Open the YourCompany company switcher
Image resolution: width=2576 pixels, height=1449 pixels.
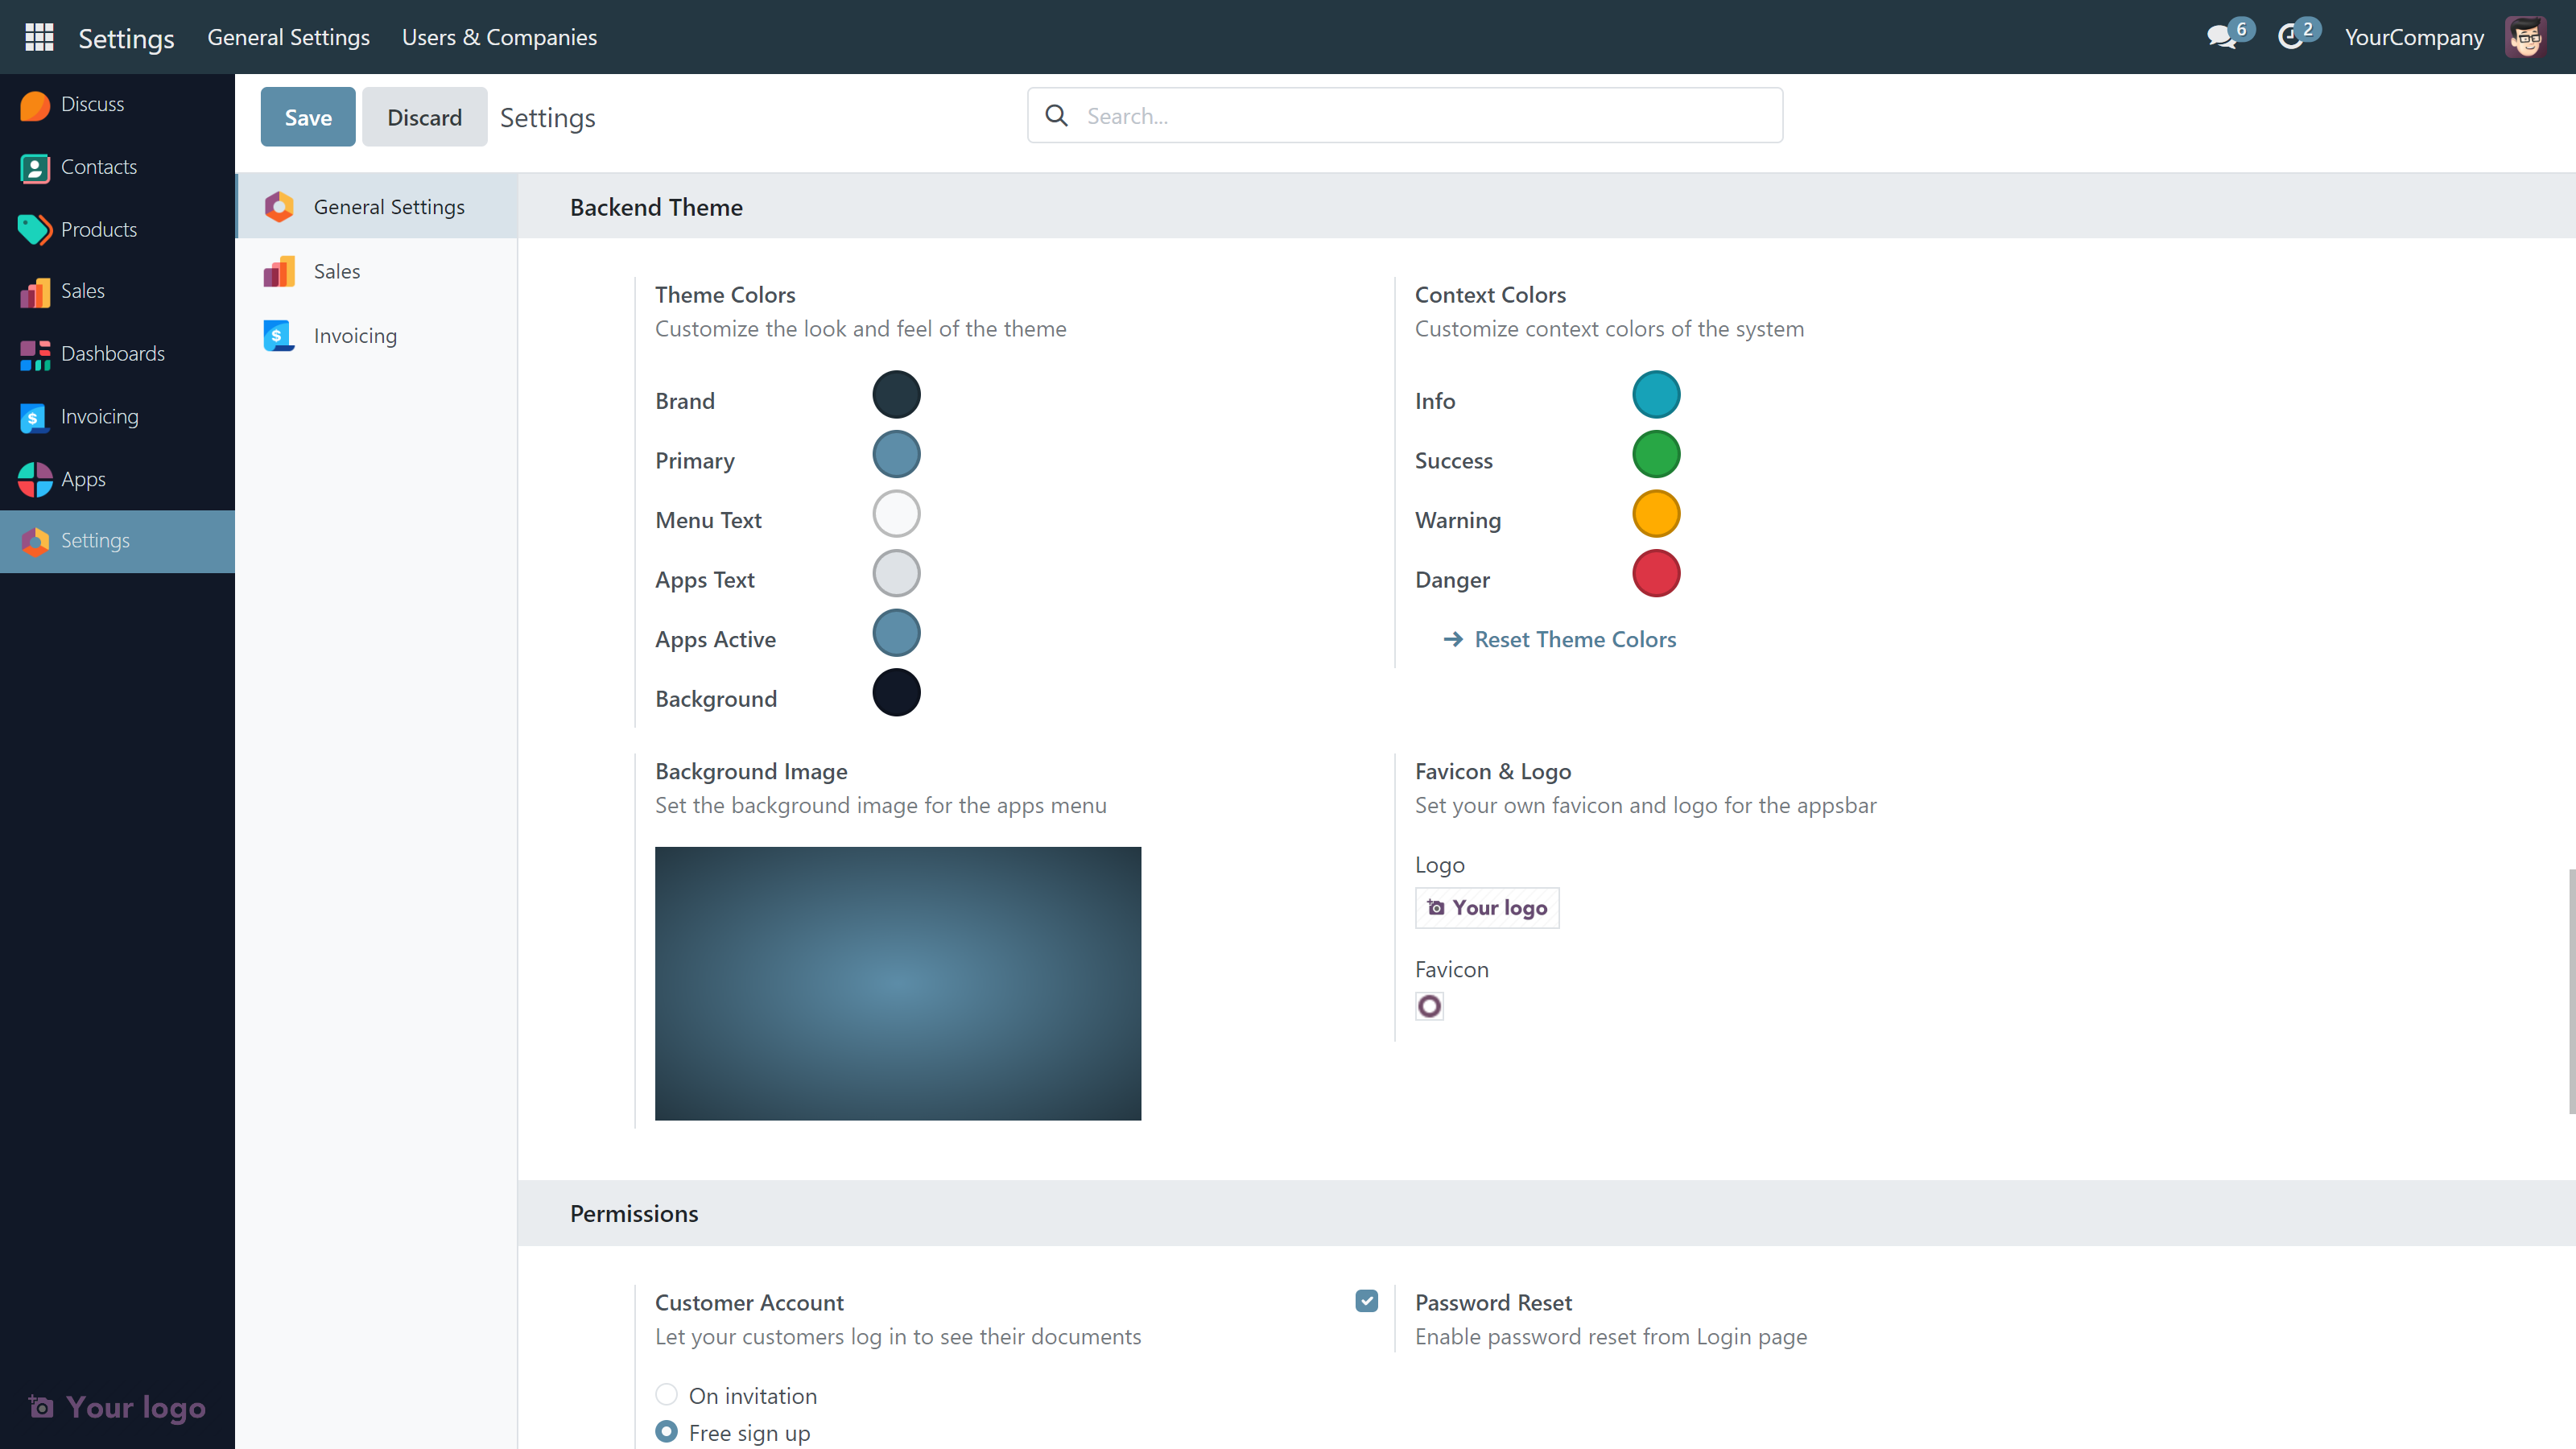pos(2413,37)
